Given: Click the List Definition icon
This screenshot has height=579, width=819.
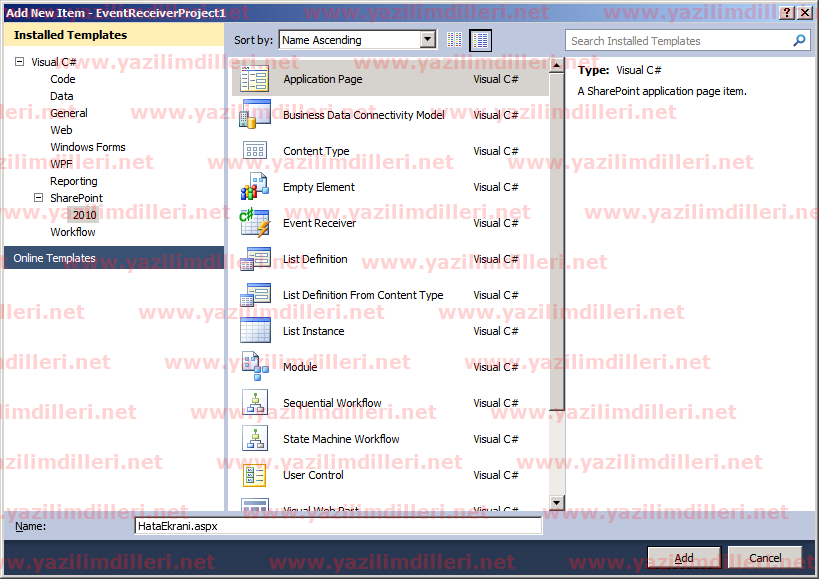Looking at the screenshot, I should point(255,259).
